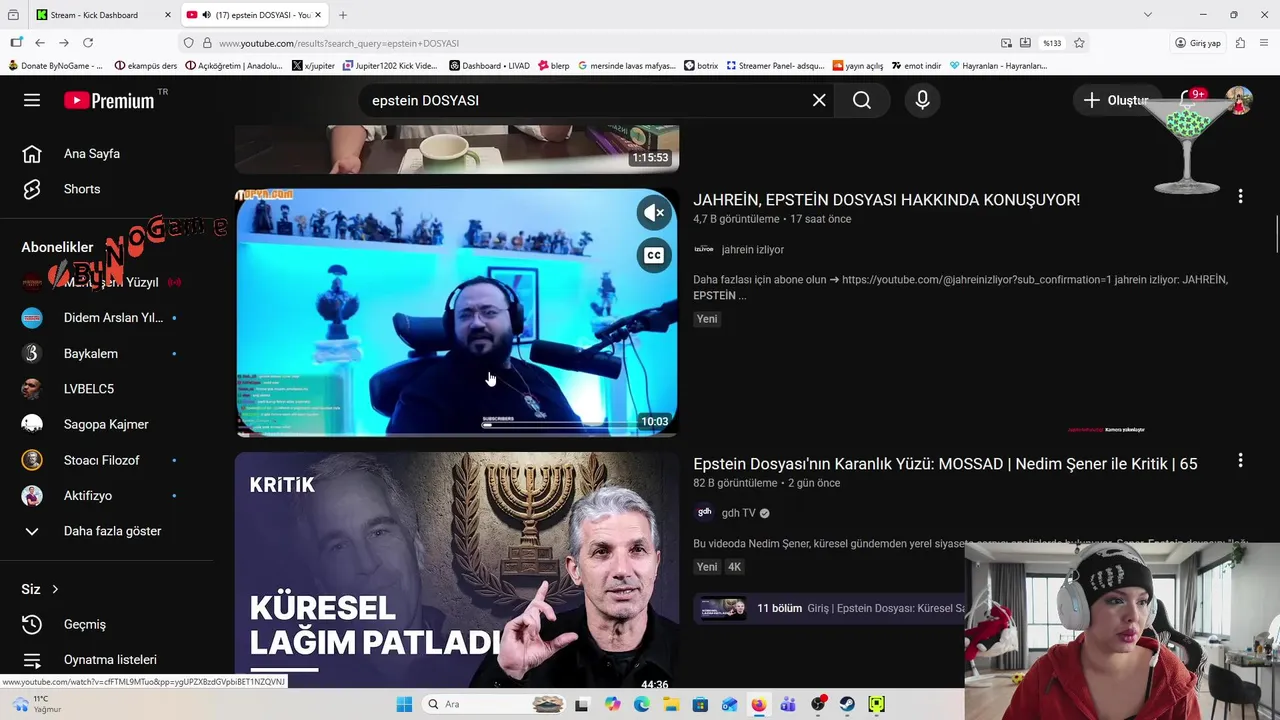1280x720 pixels.
Task: Bookmark this page with star icon
Action: coord(1079,43)
